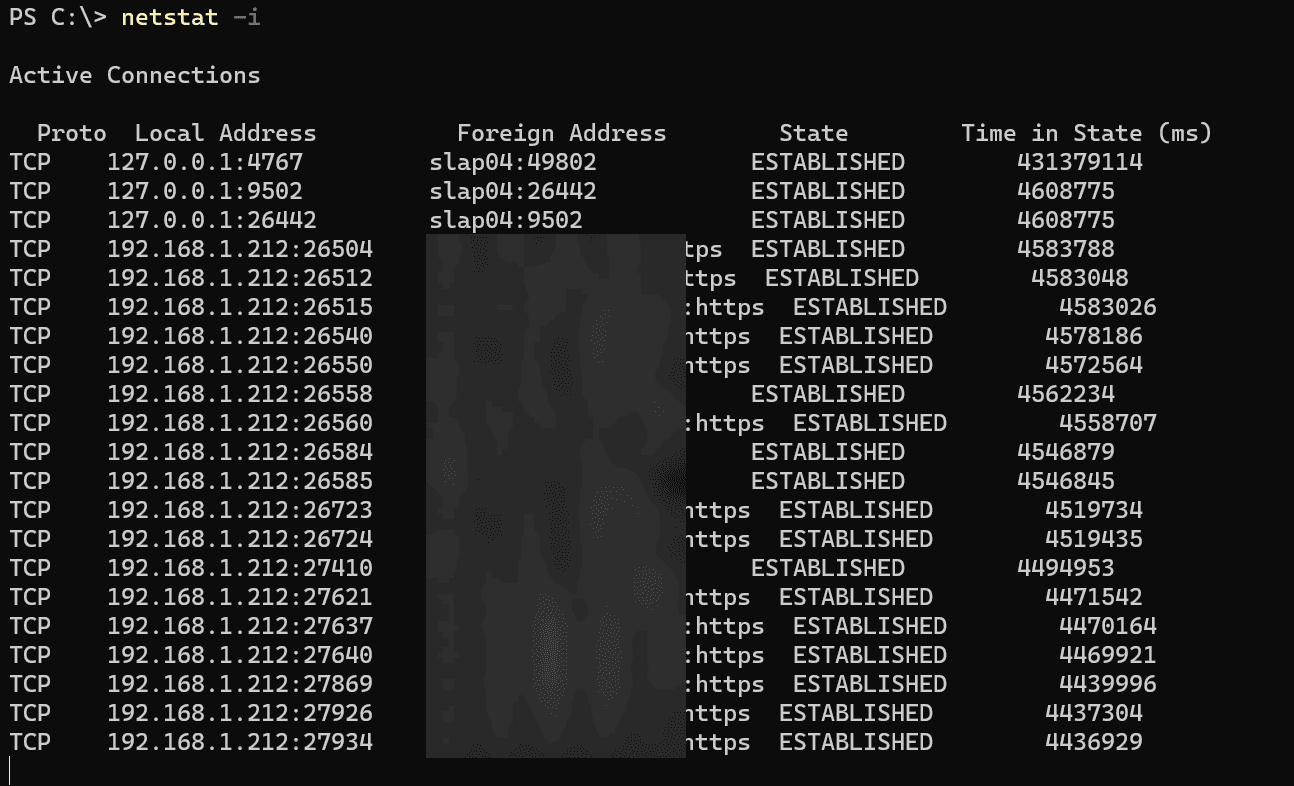The width and height of the screenshot is (1294, 786).
Task: Click ESTABLISHED in the 127.0.0.1:4767 row
Action: [828, 162]
